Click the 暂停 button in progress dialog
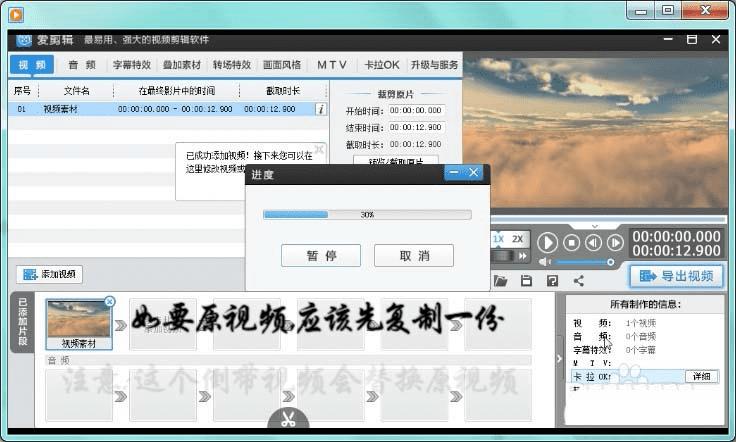Screen dimensions: 736x442 pyautogui.click(x=321, y=256)
